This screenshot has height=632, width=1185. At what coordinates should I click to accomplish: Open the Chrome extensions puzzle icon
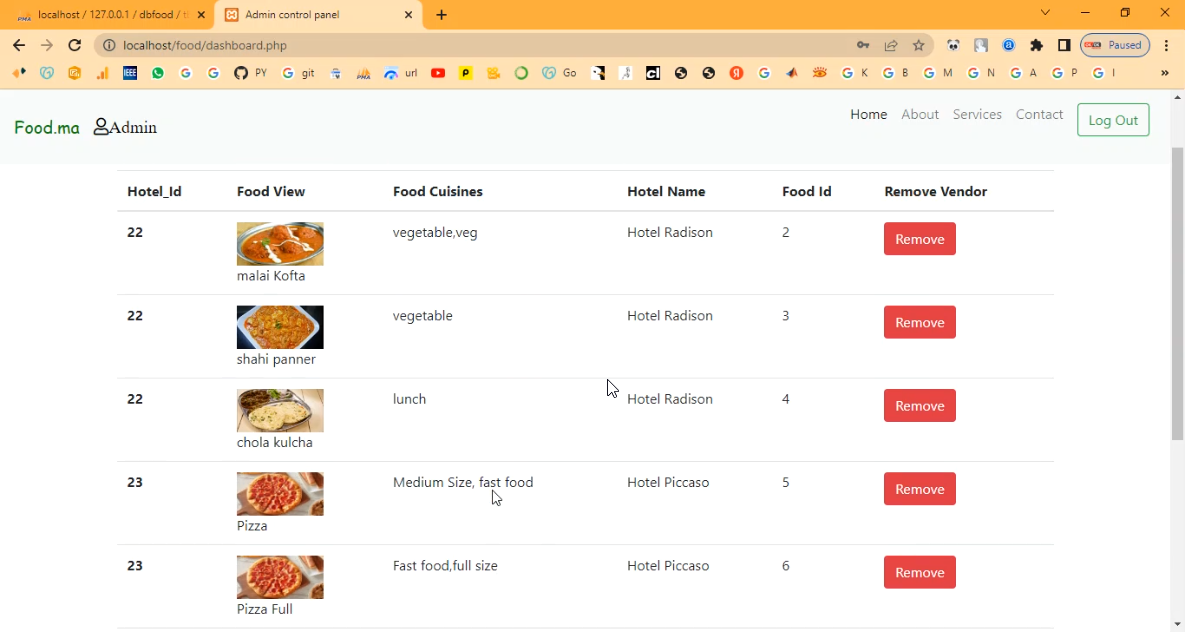tap(1036, 45)
